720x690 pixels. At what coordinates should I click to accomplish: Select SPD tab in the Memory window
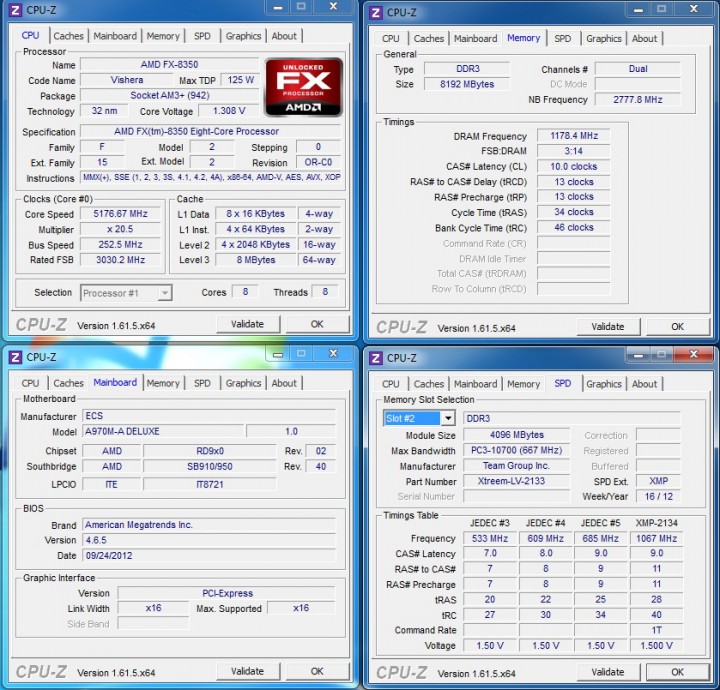click(x=562, y=39)
